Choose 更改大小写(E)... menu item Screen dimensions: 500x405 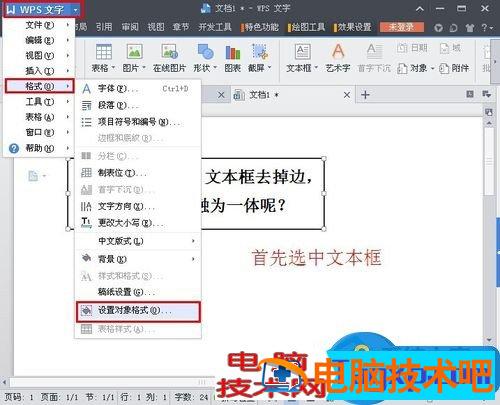138,223
